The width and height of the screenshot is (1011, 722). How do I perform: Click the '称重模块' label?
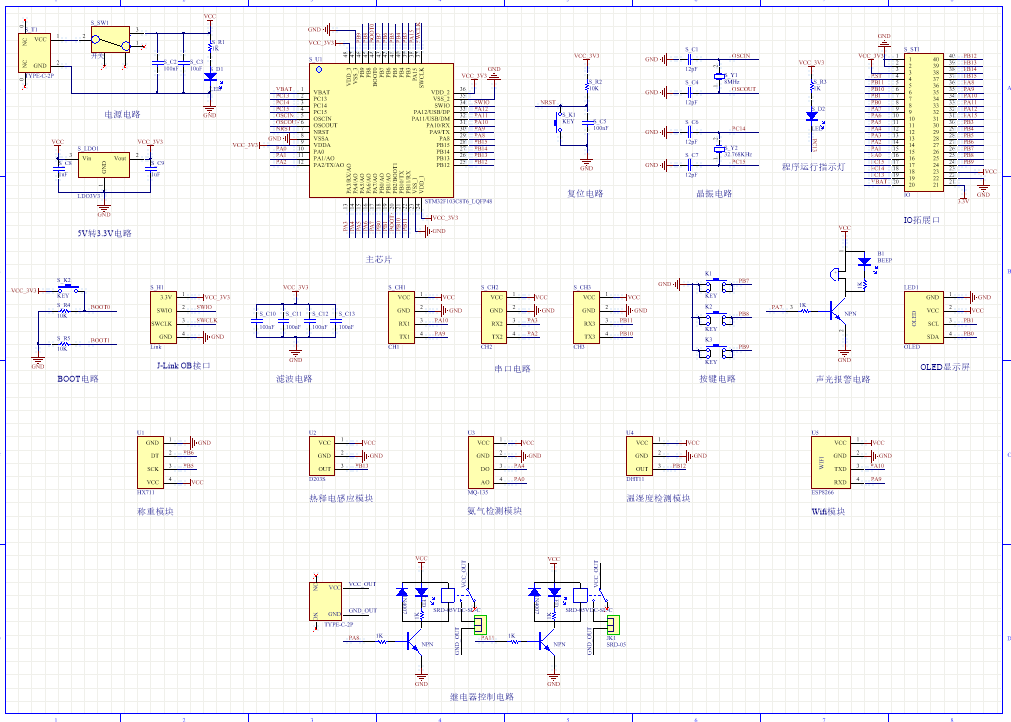155,511
